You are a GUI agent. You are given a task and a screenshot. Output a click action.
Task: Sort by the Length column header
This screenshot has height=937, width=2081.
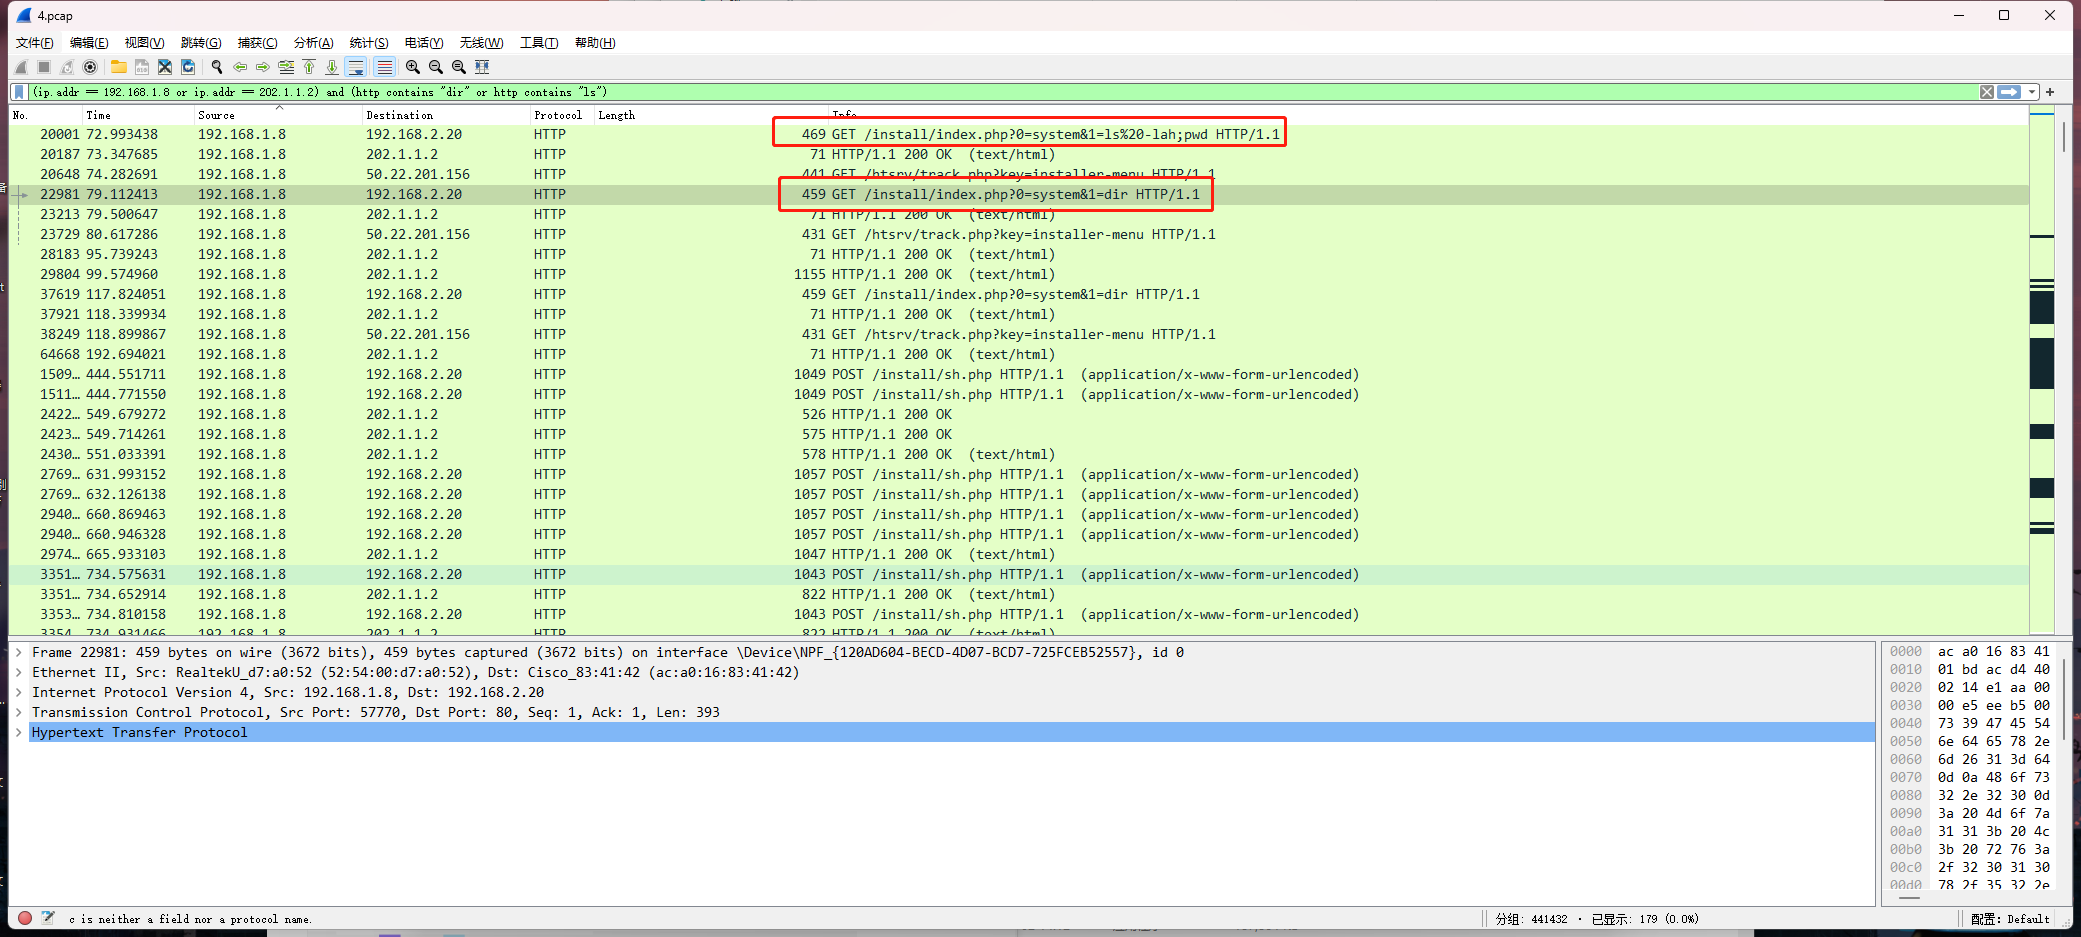coord(710,115)
